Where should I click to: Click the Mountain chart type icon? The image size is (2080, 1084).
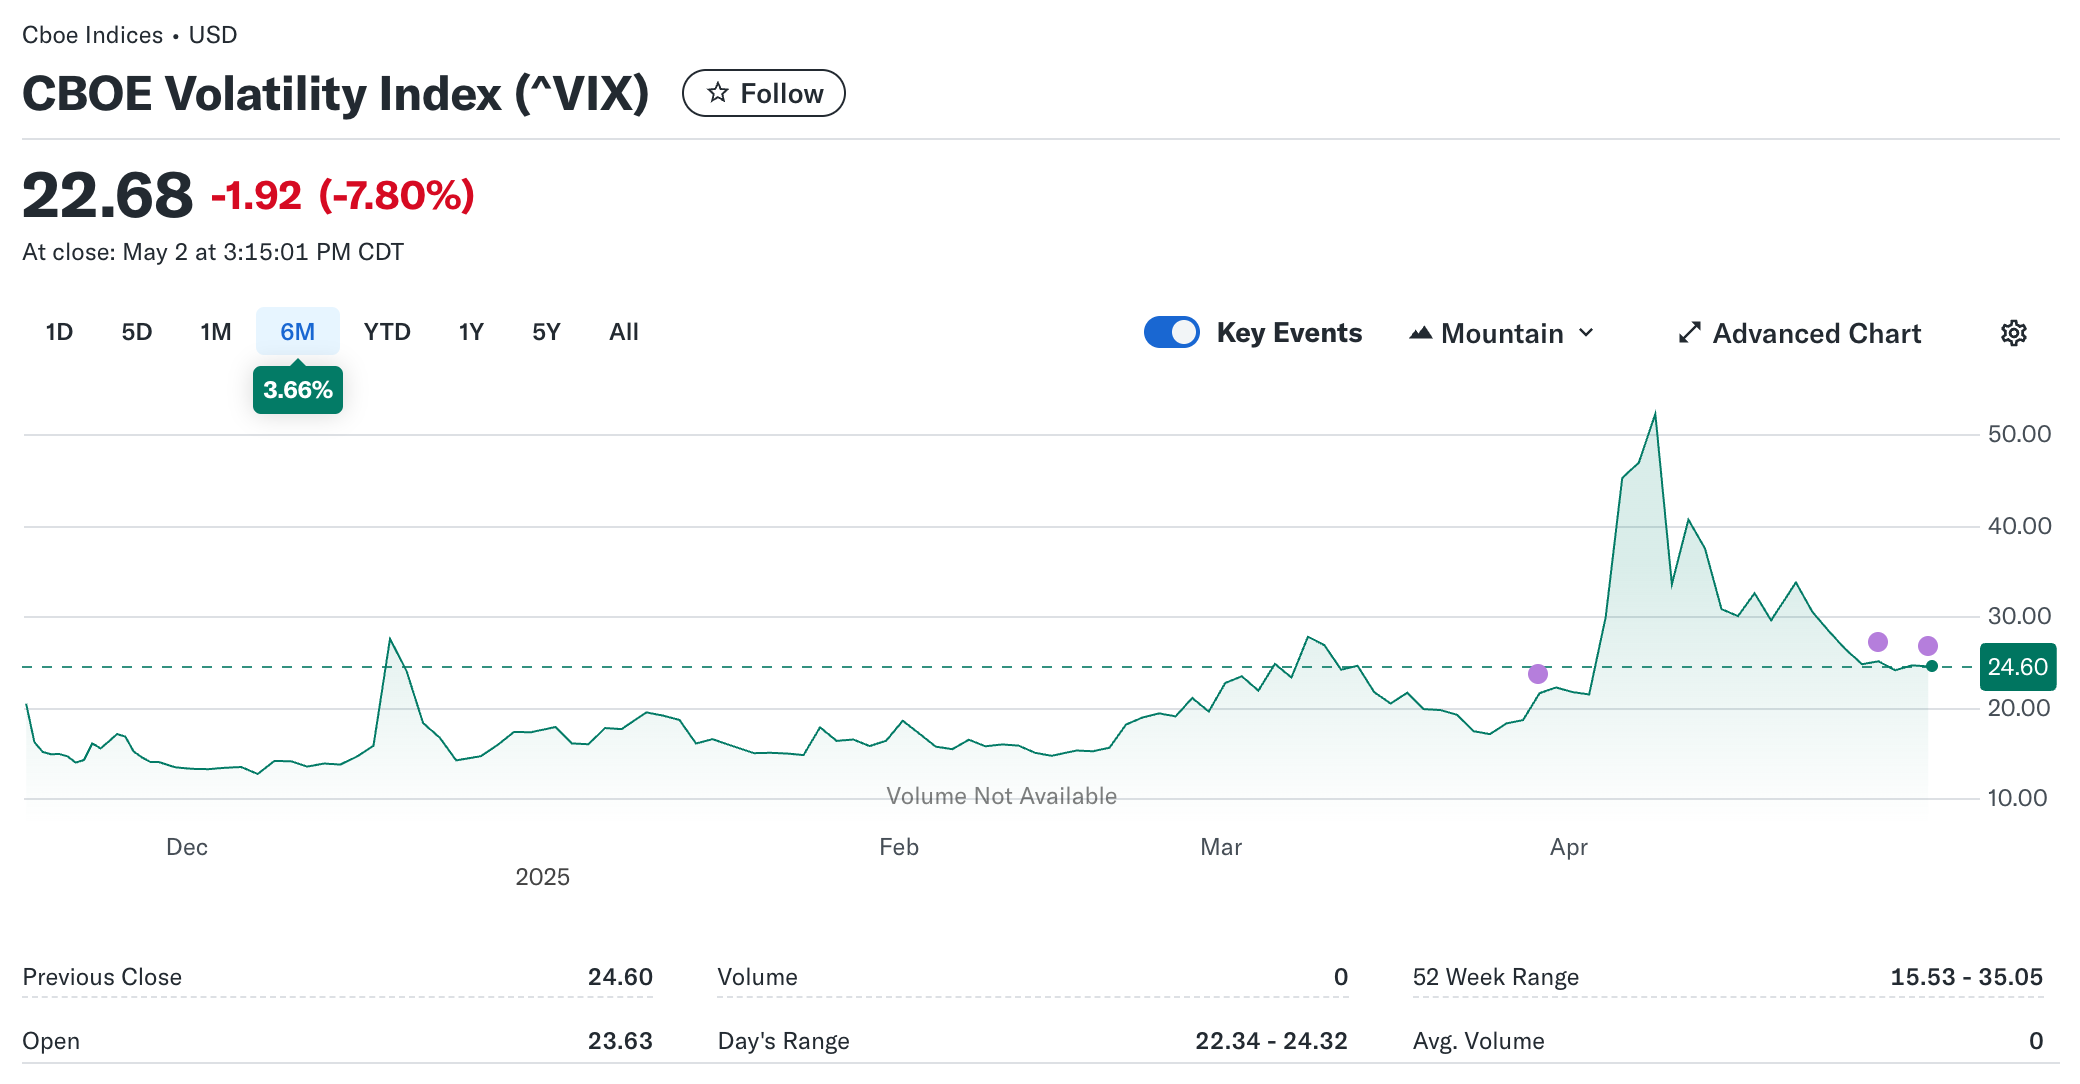coord(1420,333)
